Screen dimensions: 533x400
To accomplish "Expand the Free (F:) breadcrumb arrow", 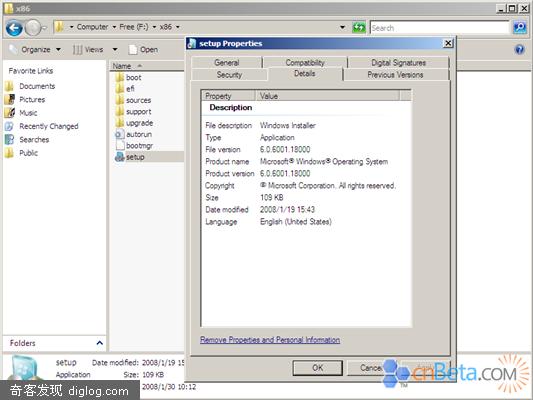I will pos(154,27).
